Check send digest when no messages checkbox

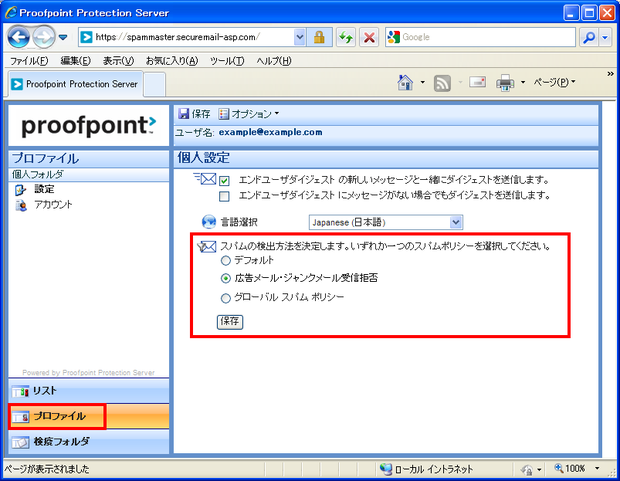click(224, 196)
